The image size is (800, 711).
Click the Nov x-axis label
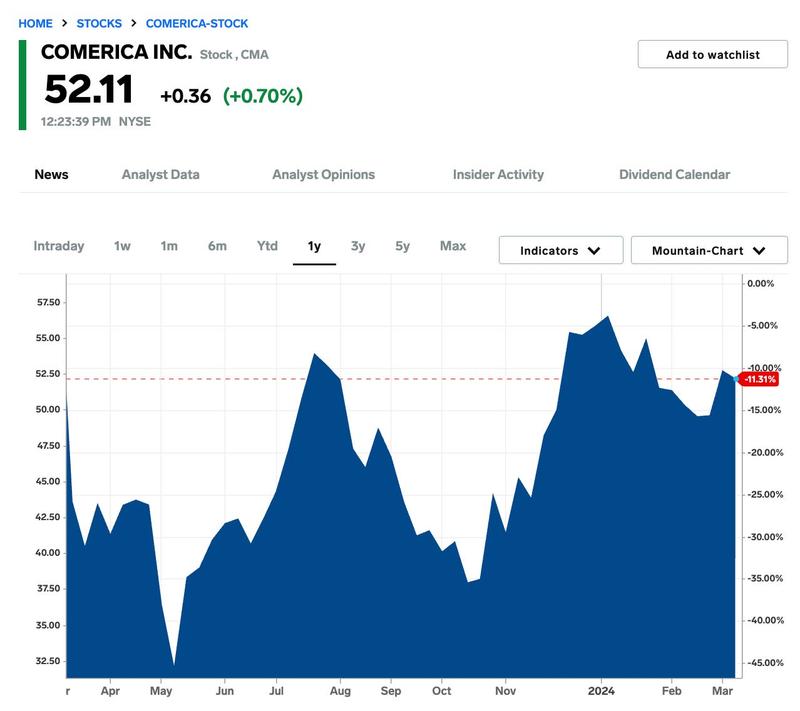[505, 691]
